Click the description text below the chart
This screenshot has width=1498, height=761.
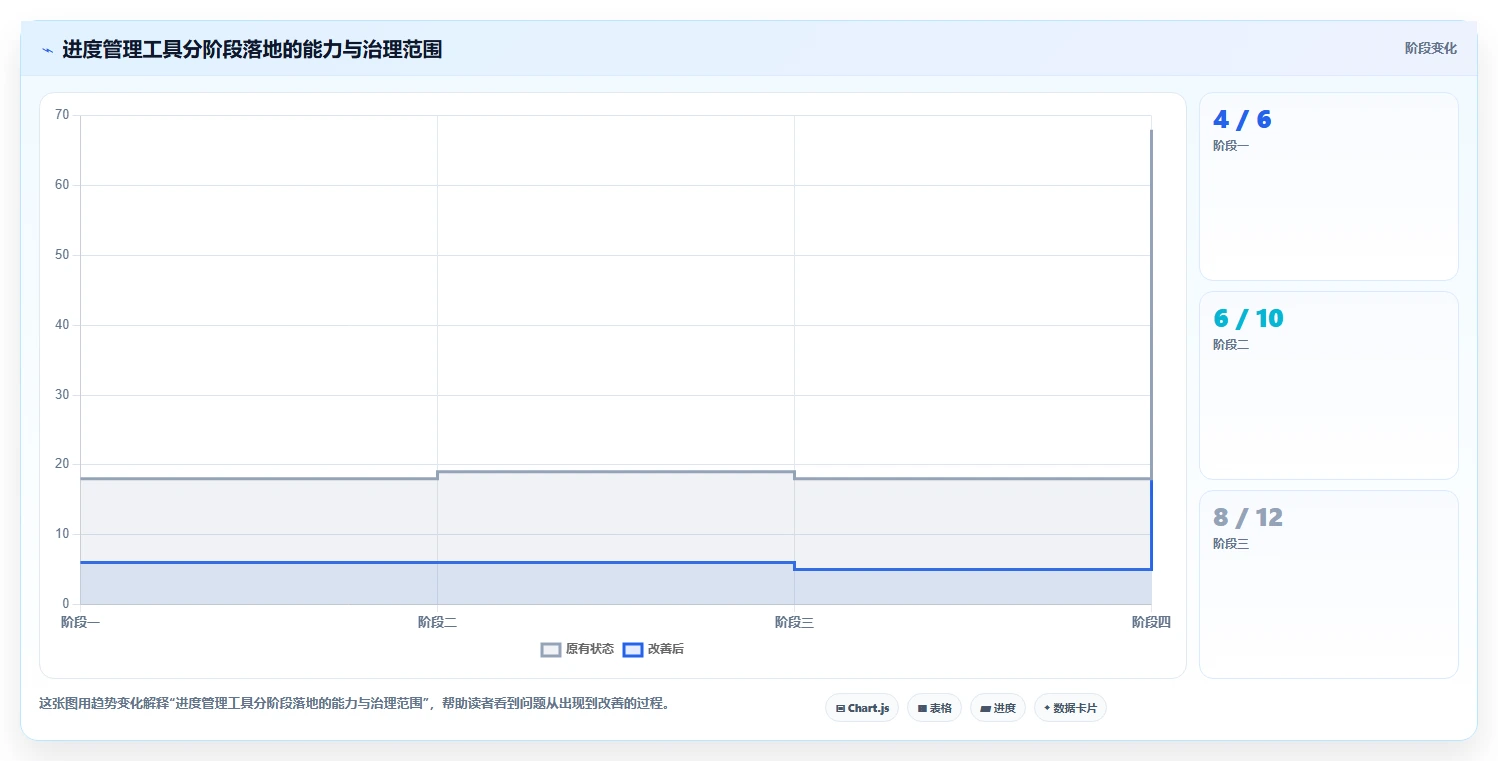(354, 704)
